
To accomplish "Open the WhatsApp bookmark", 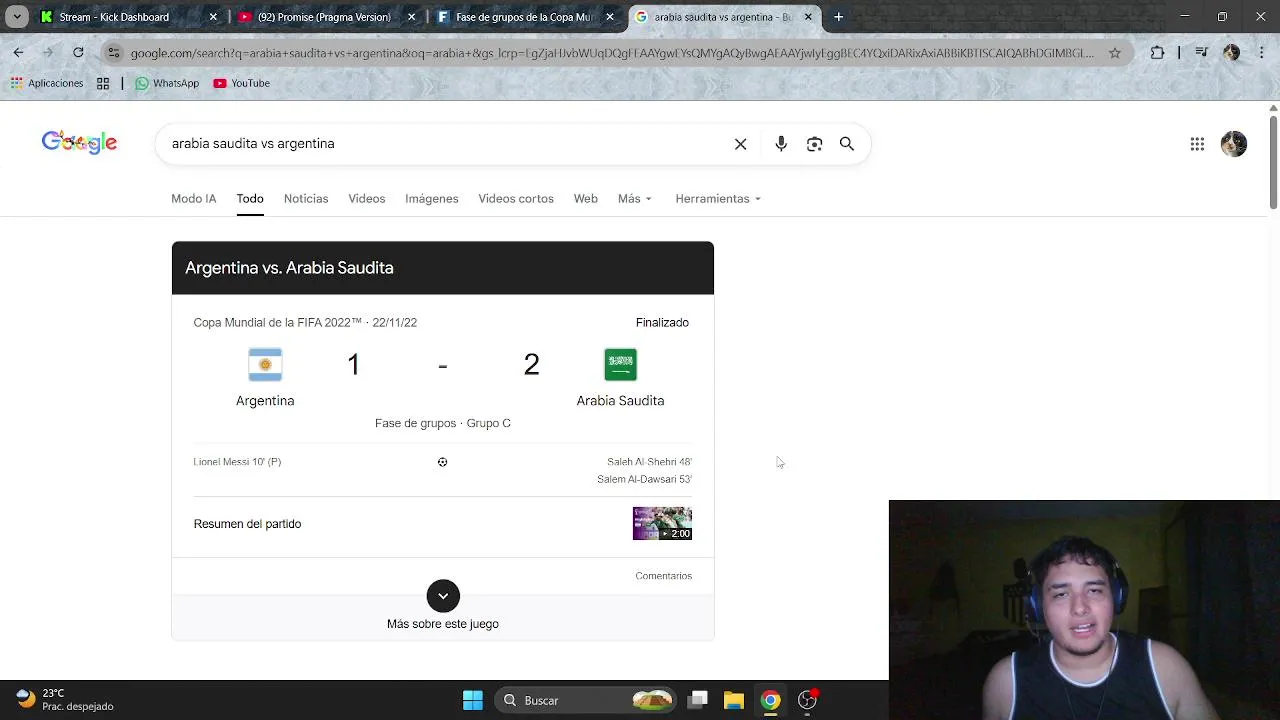I will pyautogui.click(x=167, y=83).
